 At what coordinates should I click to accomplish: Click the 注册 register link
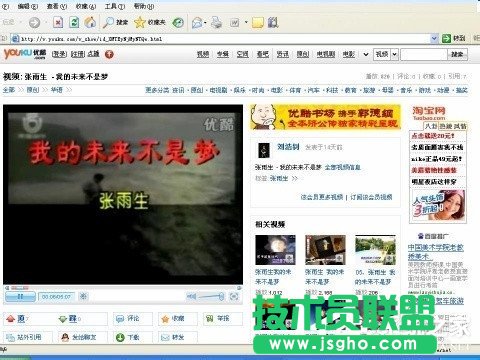click(x=78, y=54)
